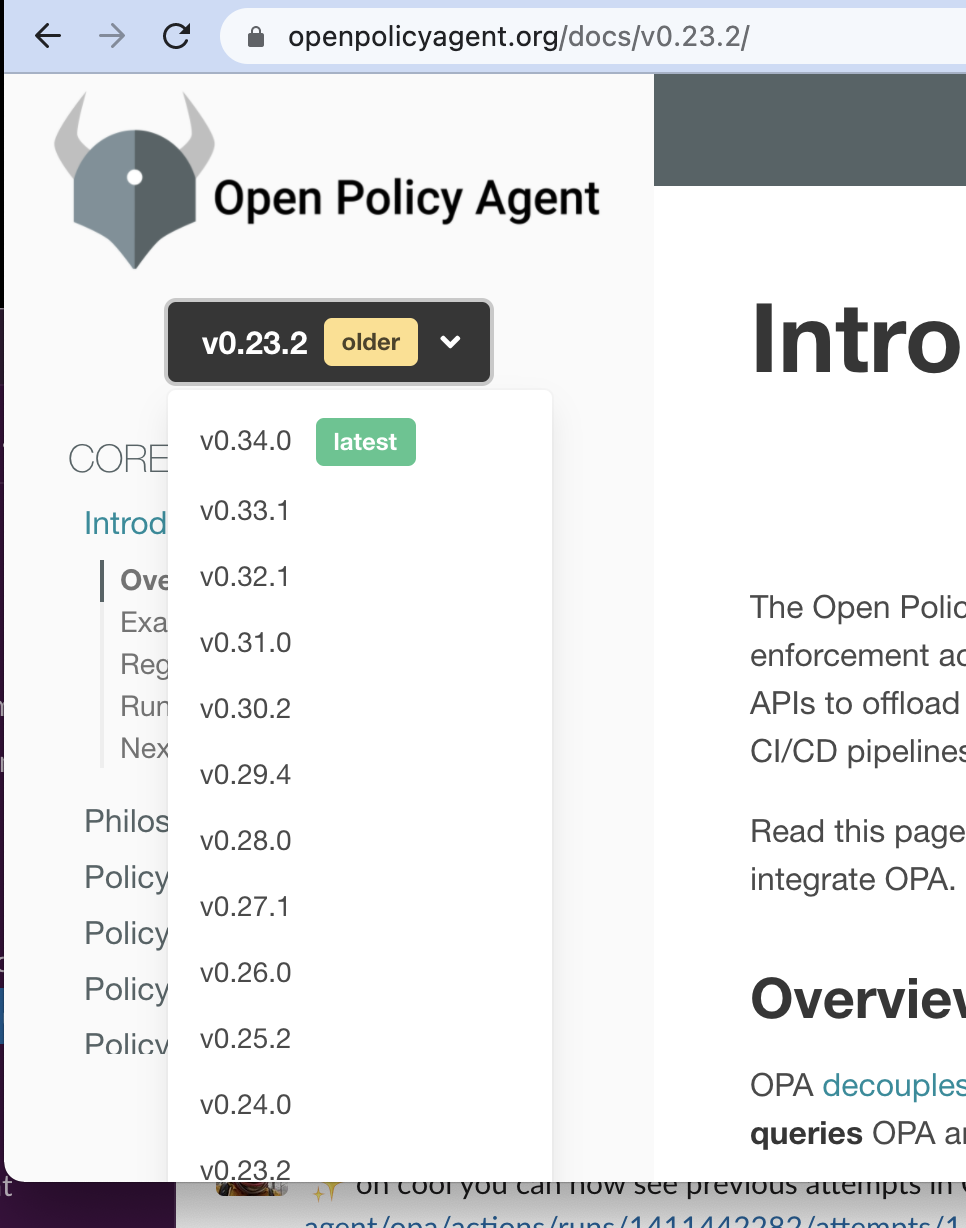The height and width of the screenshot is (1228, 966).
Task: Click the older badge on version selector
Action: click(370, 342)
